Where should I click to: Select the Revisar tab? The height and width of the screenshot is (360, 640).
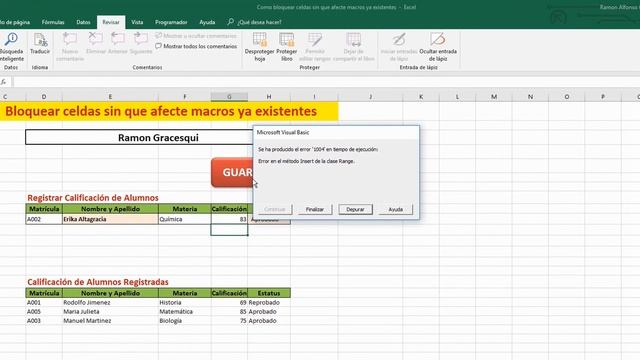(x=111, y=22)
